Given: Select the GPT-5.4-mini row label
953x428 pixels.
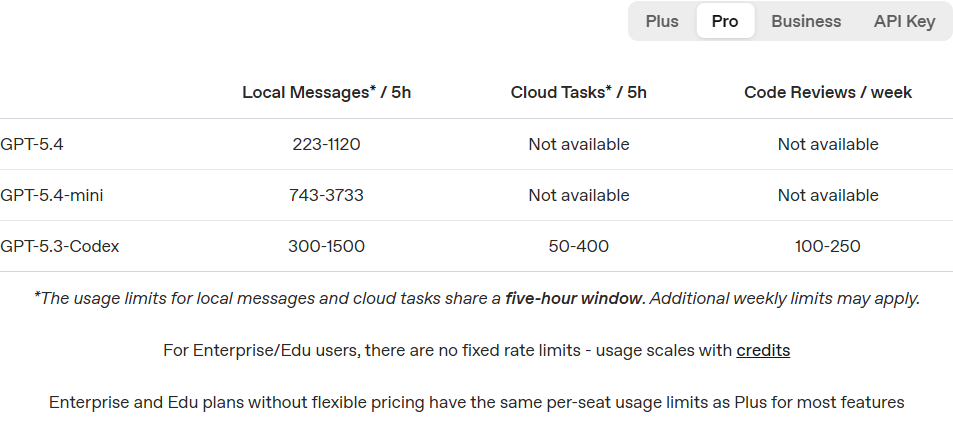Looking at the screenshot, I should [52, 195].
